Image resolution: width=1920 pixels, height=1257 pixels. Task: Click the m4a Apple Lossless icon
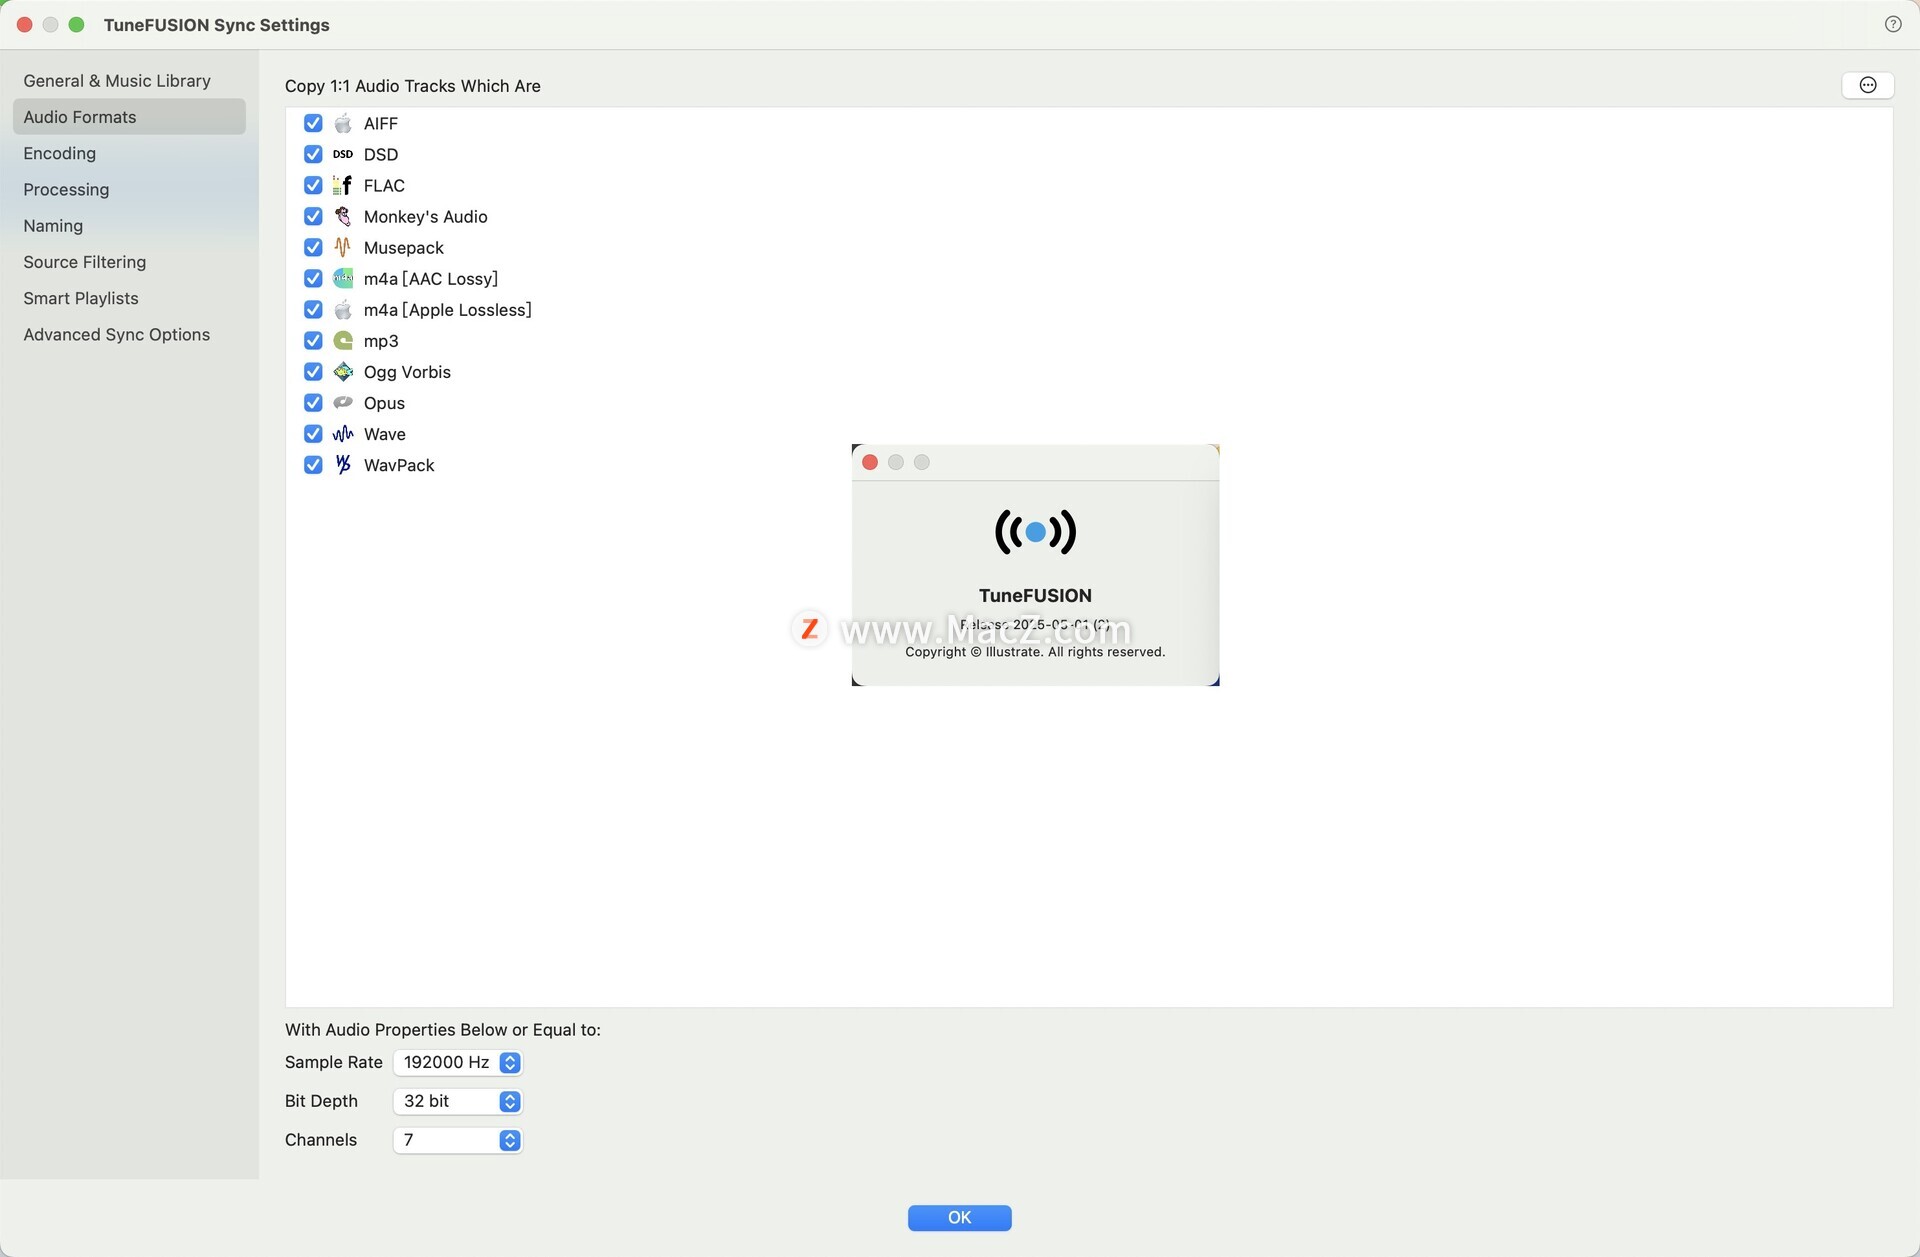coord(343,309)
